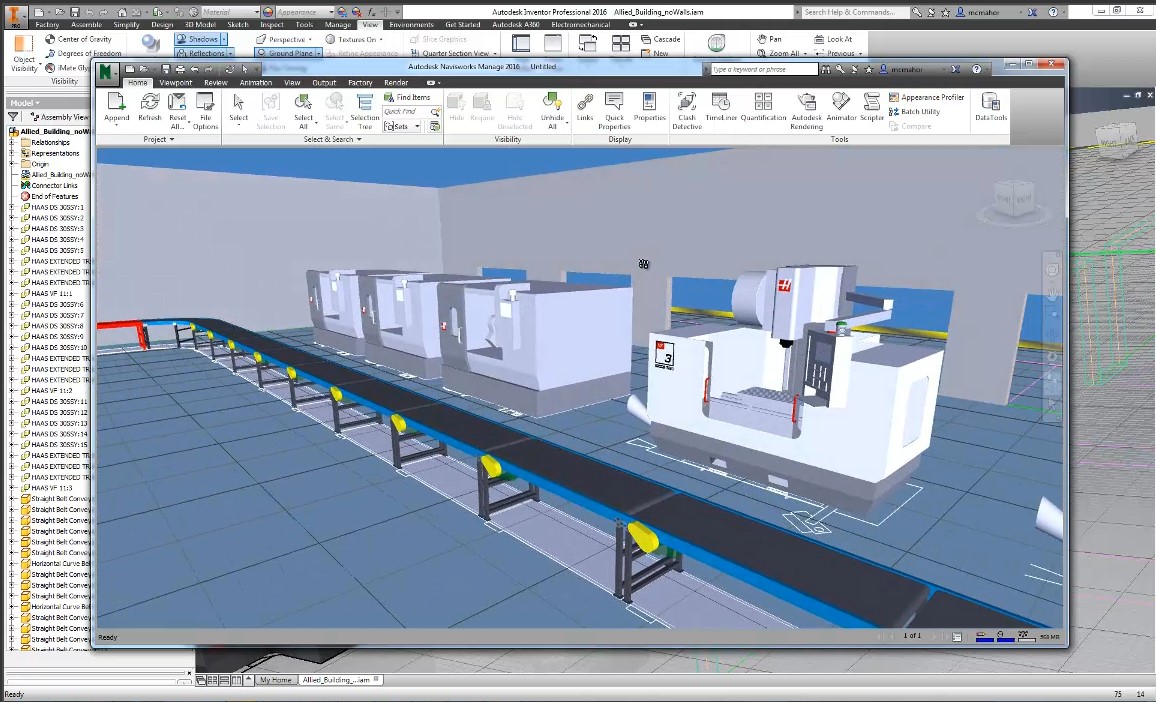The height and width of the screenshot is (702, 1156).
Task: Toggle Reflections in Inventor ribbon
Action: (201, 53)
